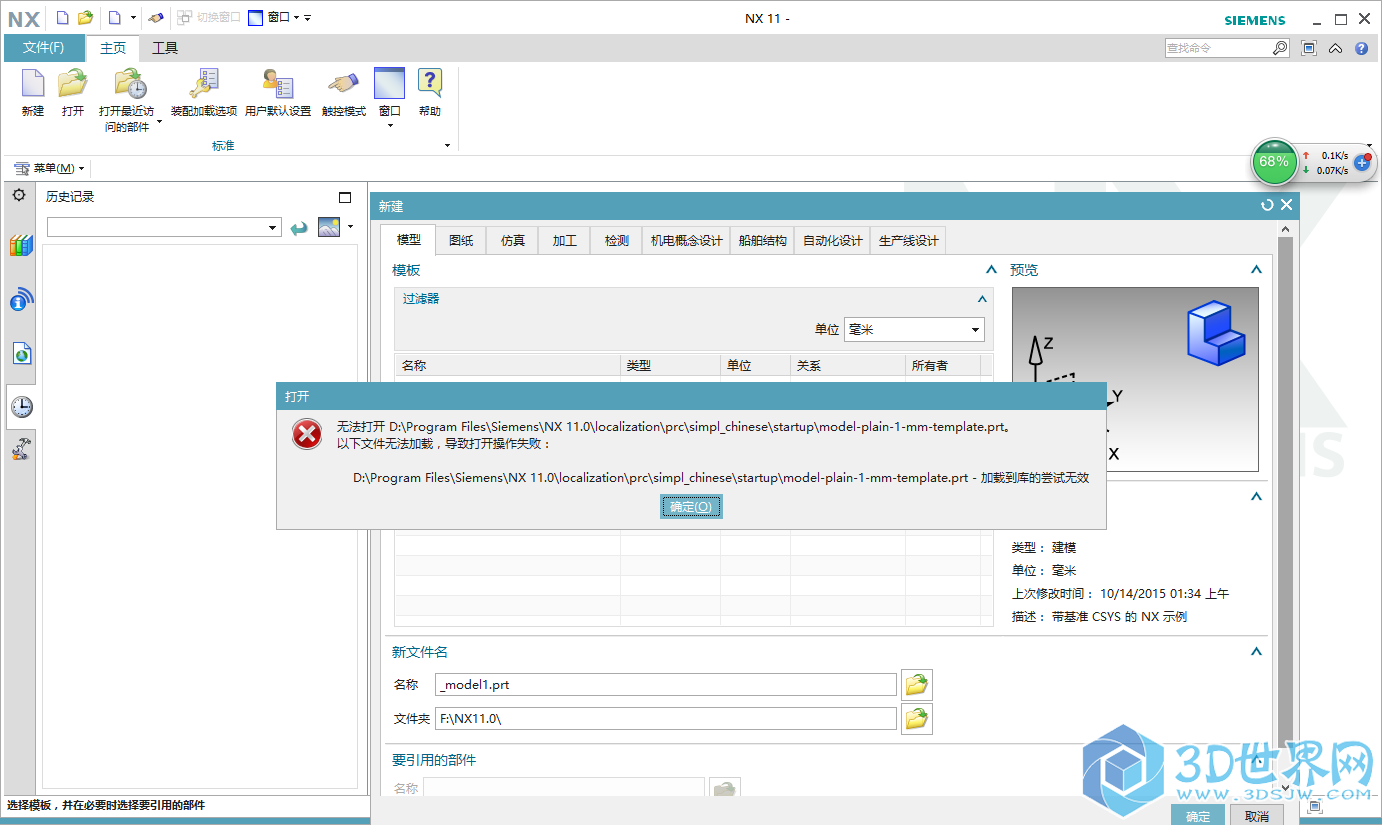Open resource bar settings gear
The width and height of the screenshot is (1382, 825).
19,195
